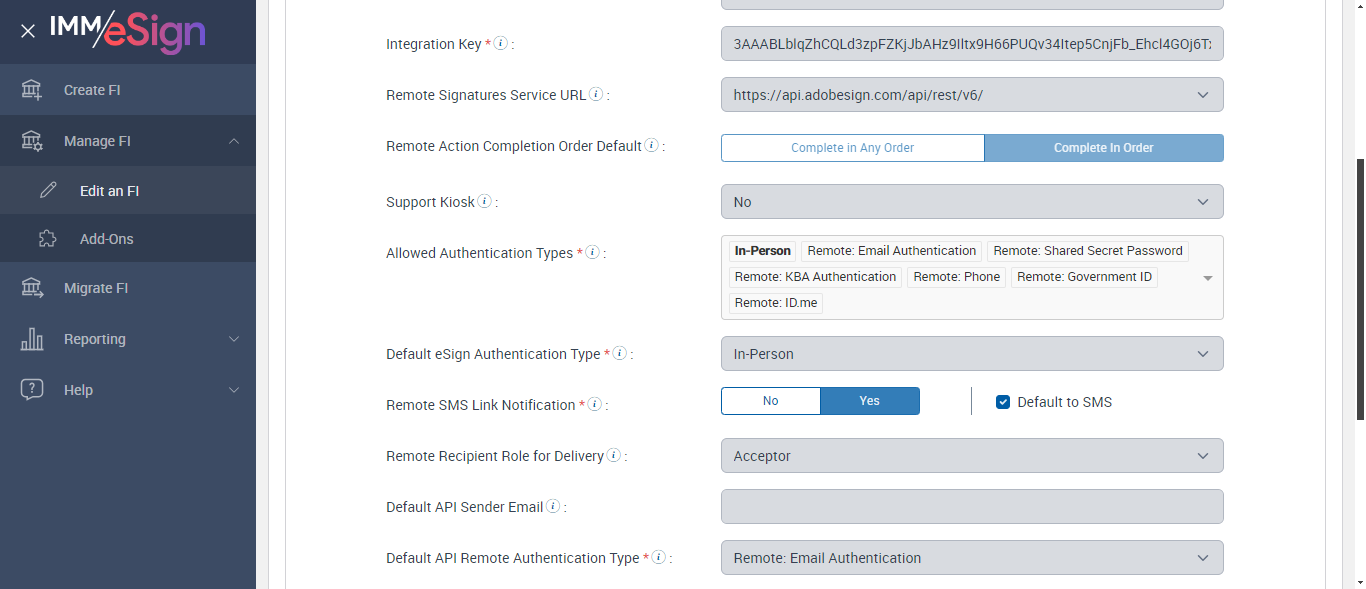The image size is (1366, 589).
Task: Expand the Reporting sidebar menu
Action: (x=128, y=339)
